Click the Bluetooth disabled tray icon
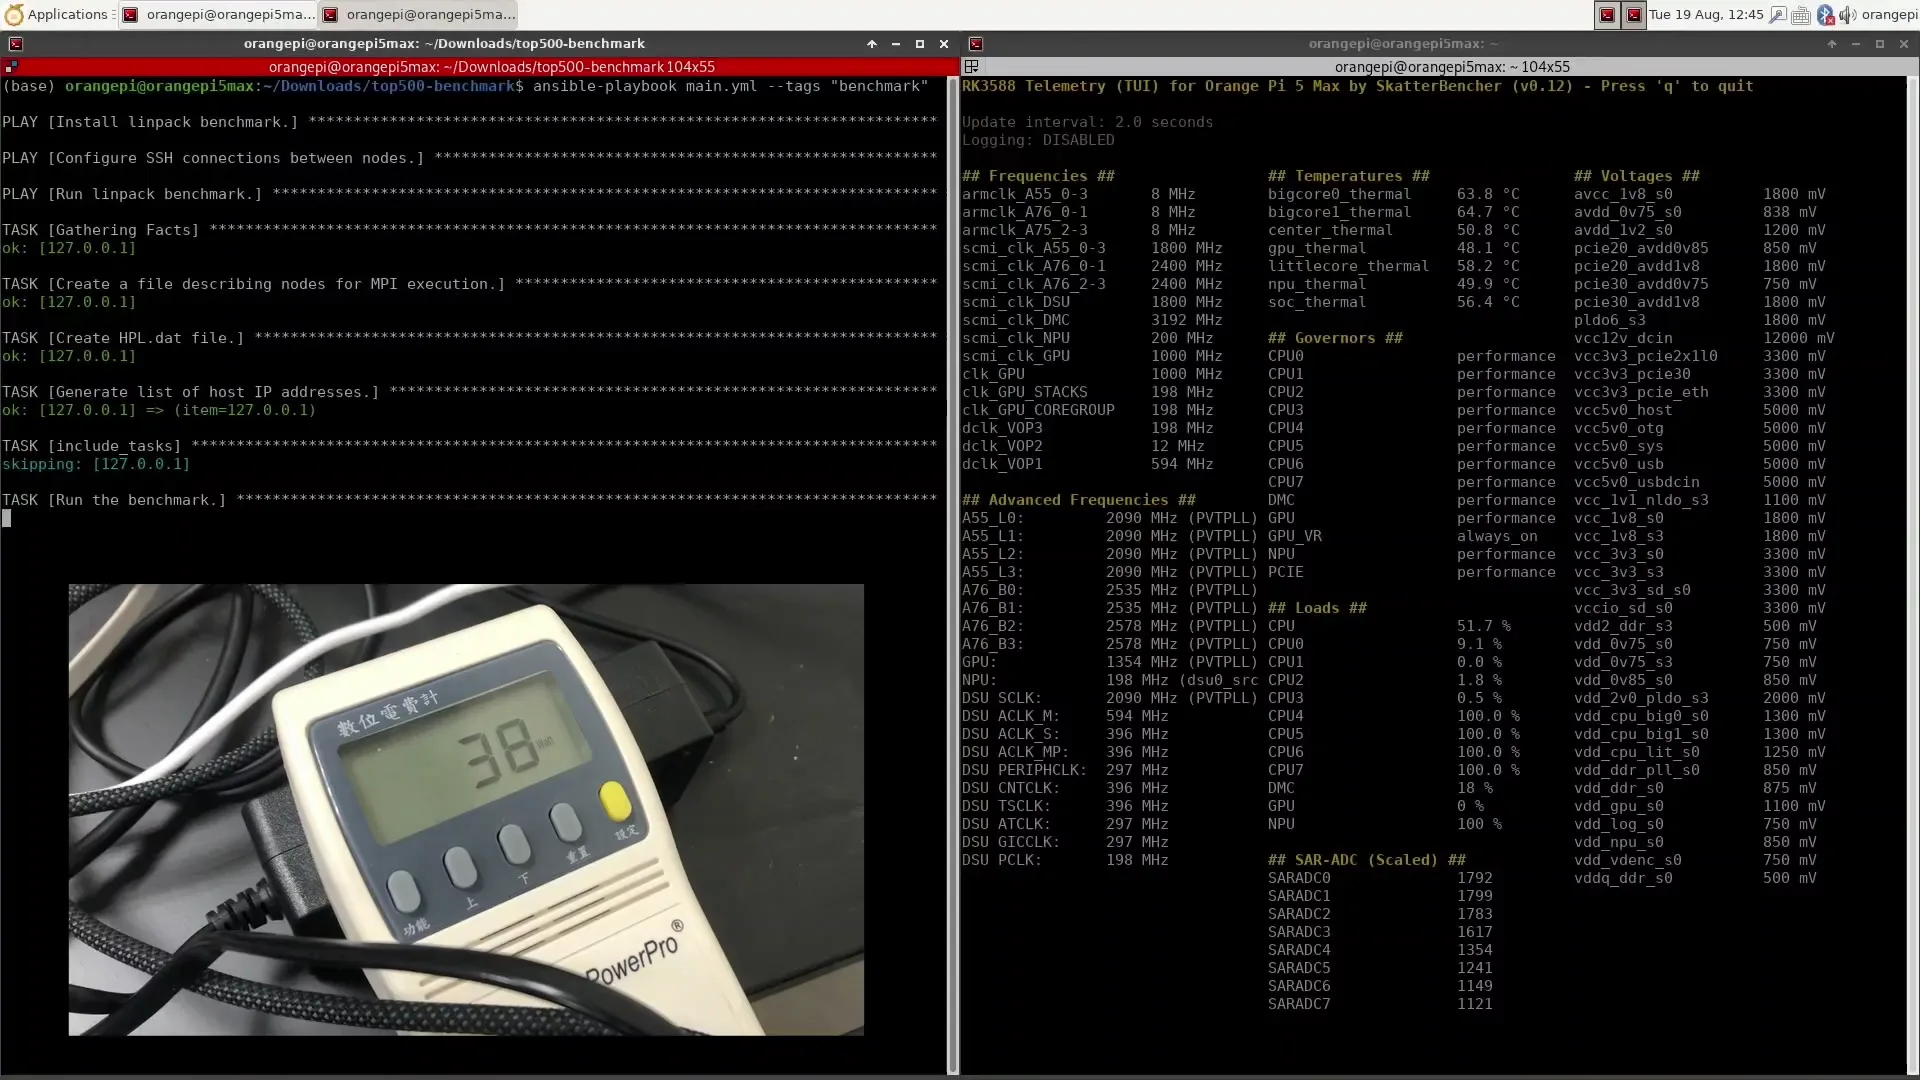Viewport: 1920px width, 1080px height. point(1825,15)
